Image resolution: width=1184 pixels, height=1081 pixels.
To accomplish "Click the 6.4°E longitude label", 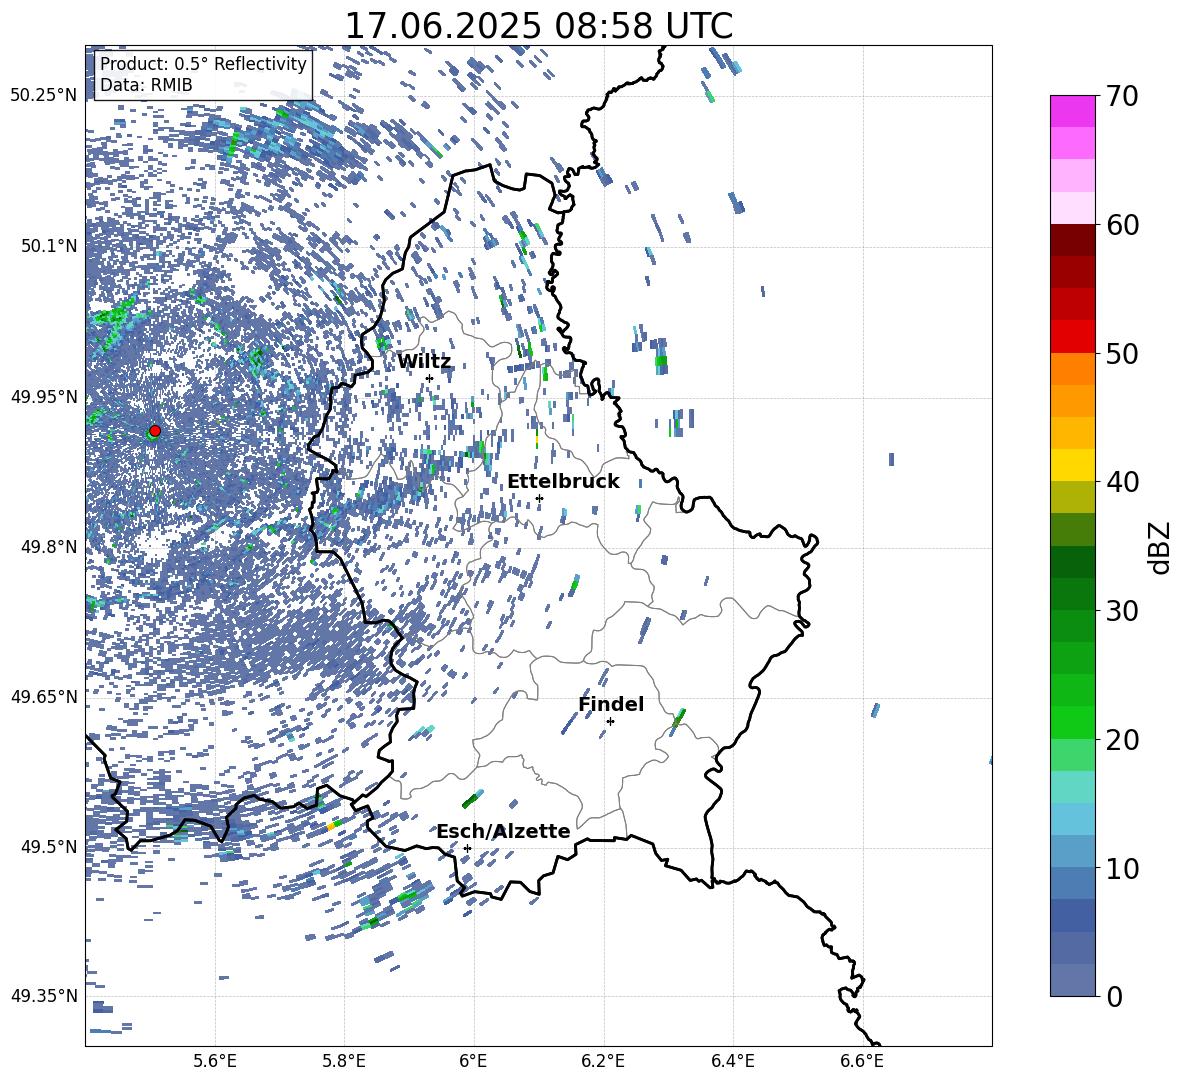I will pyautogui.click(x=732, y=1061).
